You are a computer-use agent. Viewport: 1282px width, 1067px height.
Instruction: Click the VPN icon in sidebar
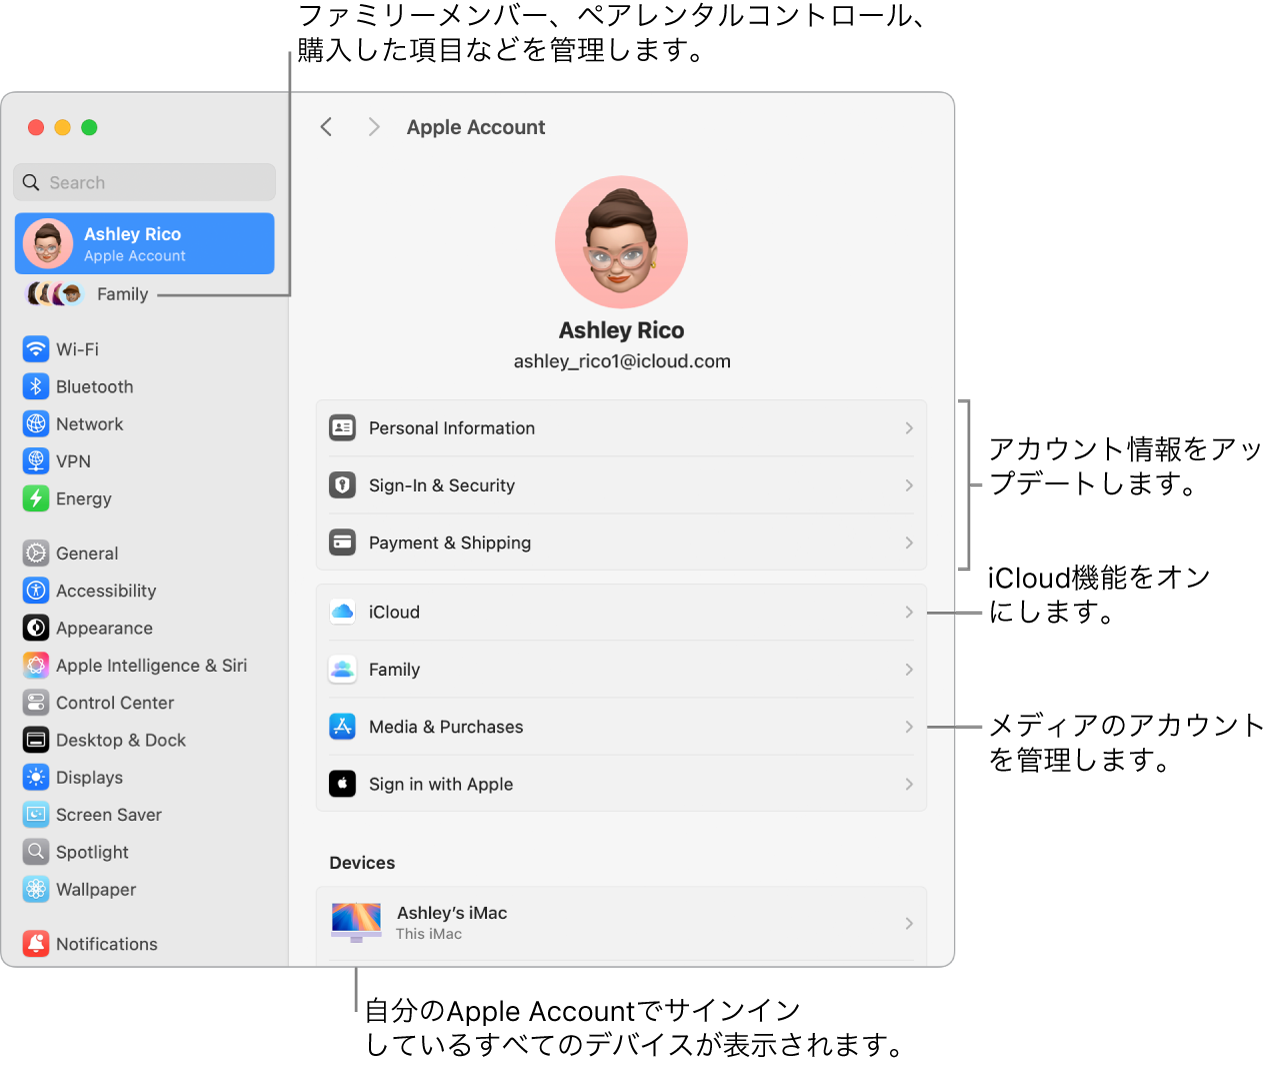click(36, 461)
